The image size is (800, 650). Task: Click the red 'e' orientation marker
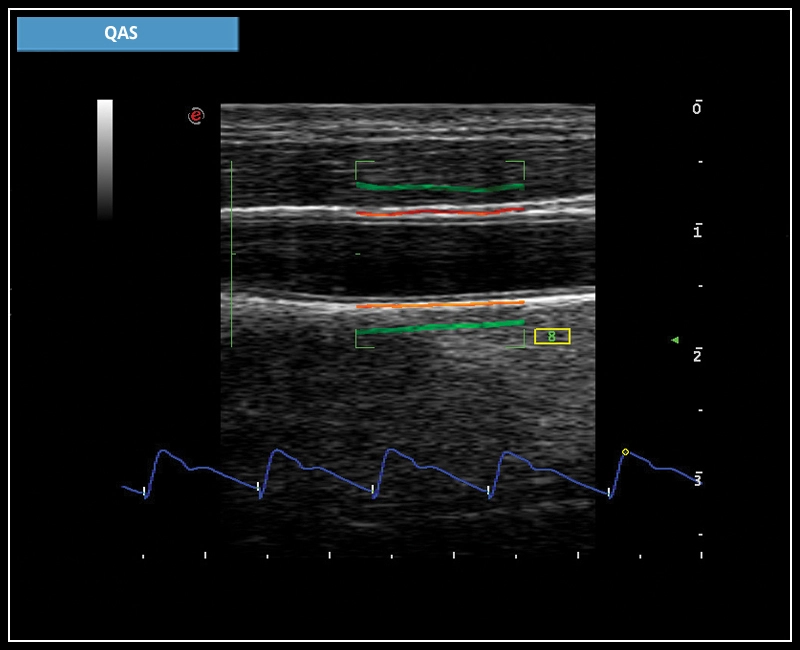point(196,116)
